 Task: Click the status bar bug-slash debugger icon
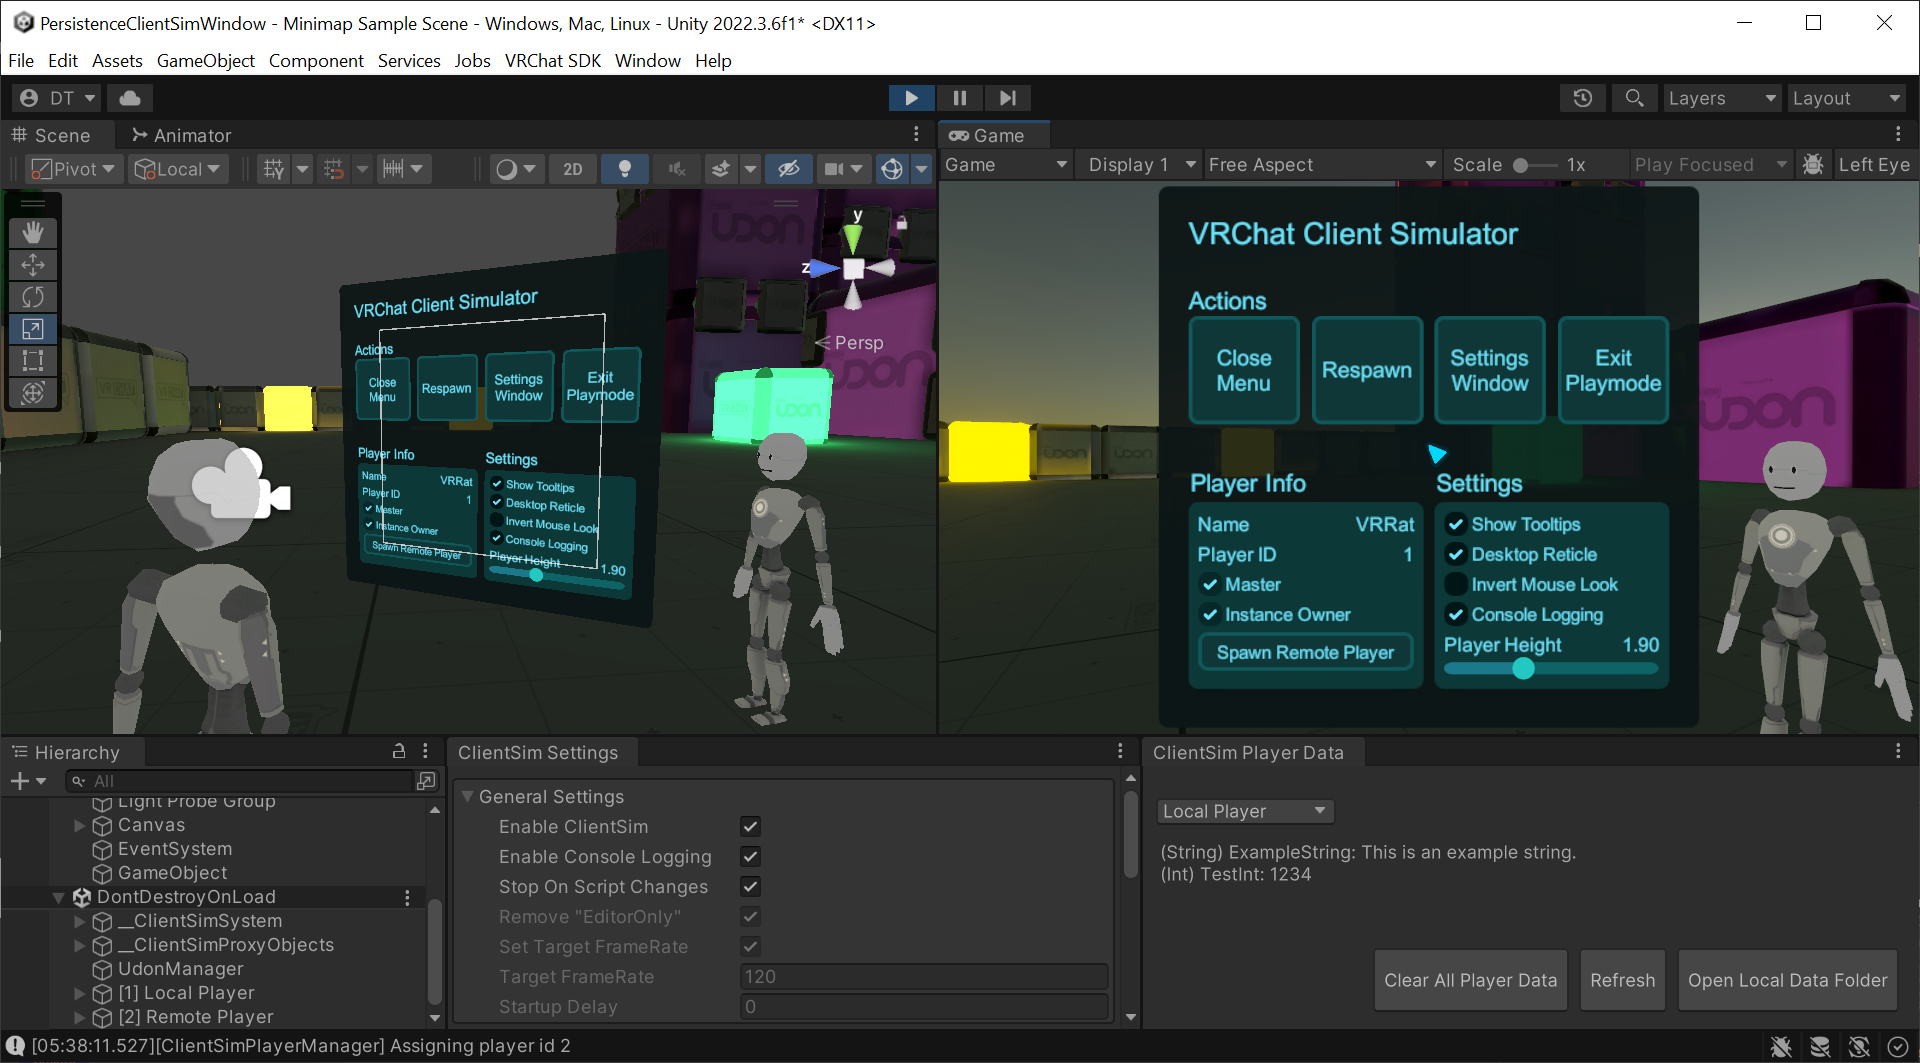[x=1781, y=1047]
